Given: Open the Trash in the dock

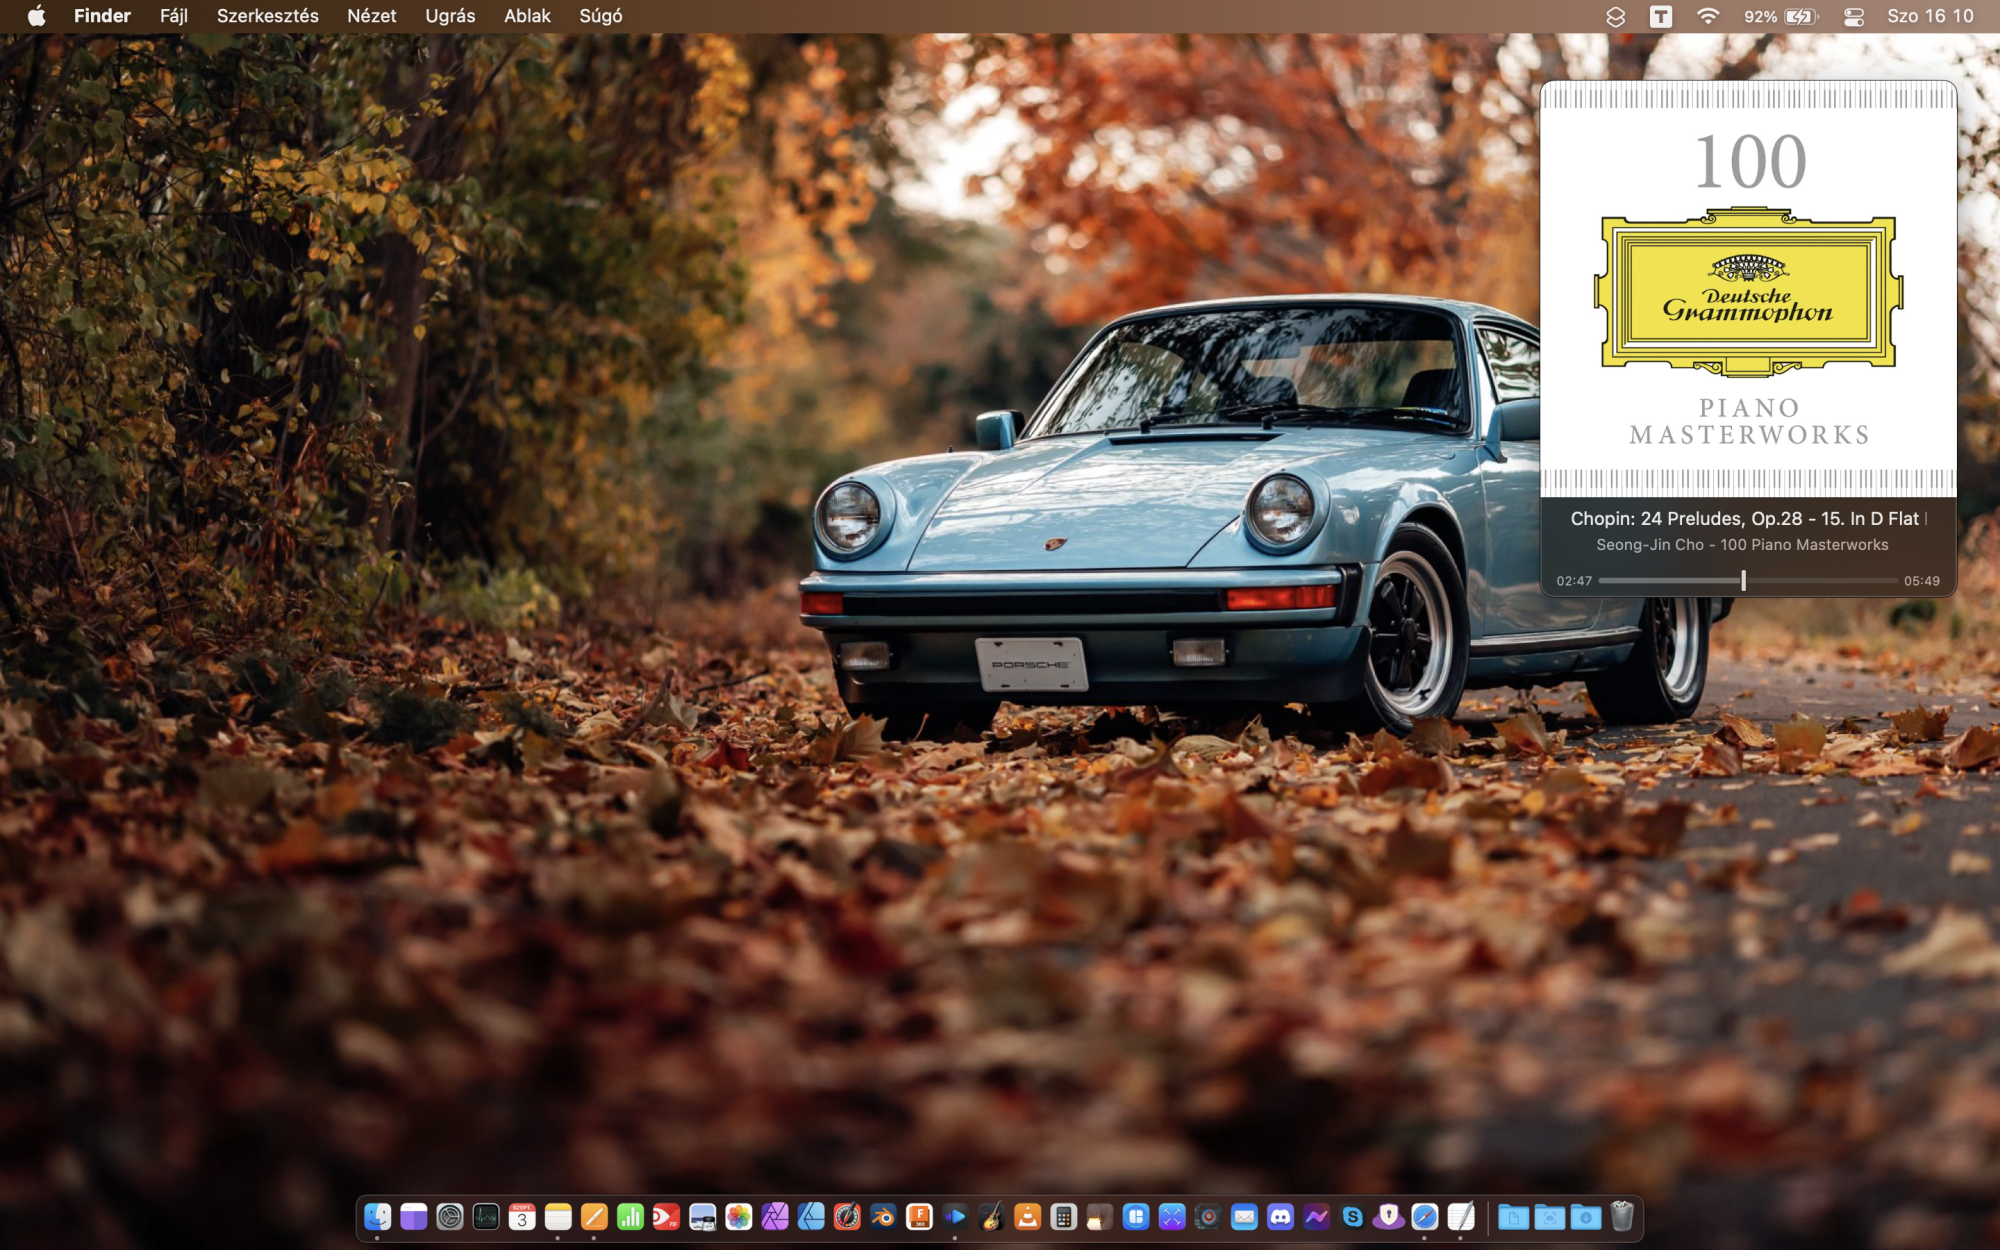Looking at the screenshot, I should pyautogui.click(x=1622, y=1217).
